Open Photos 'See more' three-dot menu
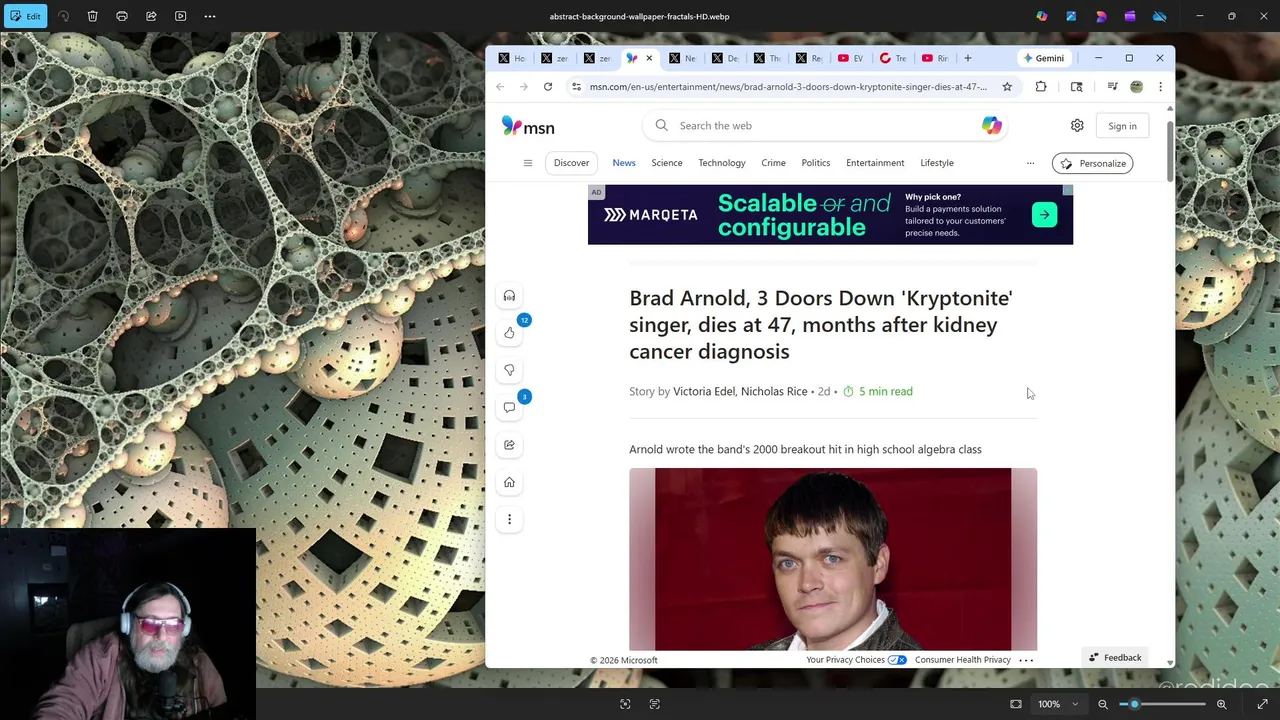Image resolution: width=1280 pixels, height=720 pixels. [x=210, y=16]
